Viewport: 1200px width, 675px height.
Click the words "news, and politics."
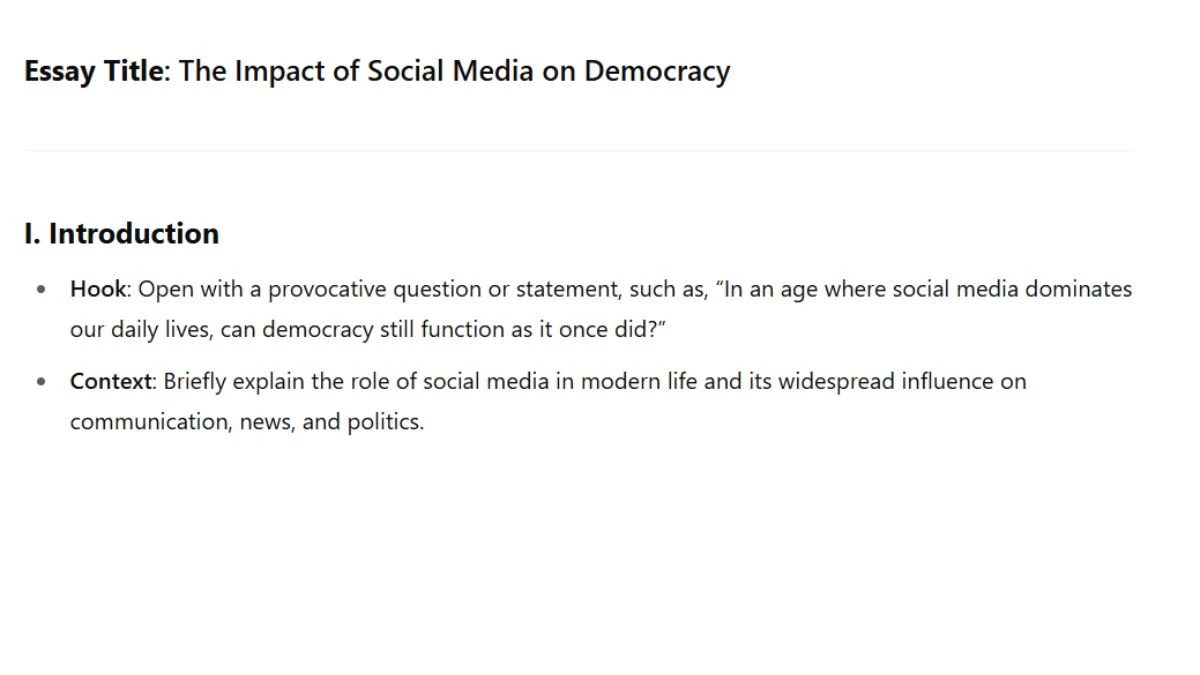pyautogui.click(x=332, y=422)
